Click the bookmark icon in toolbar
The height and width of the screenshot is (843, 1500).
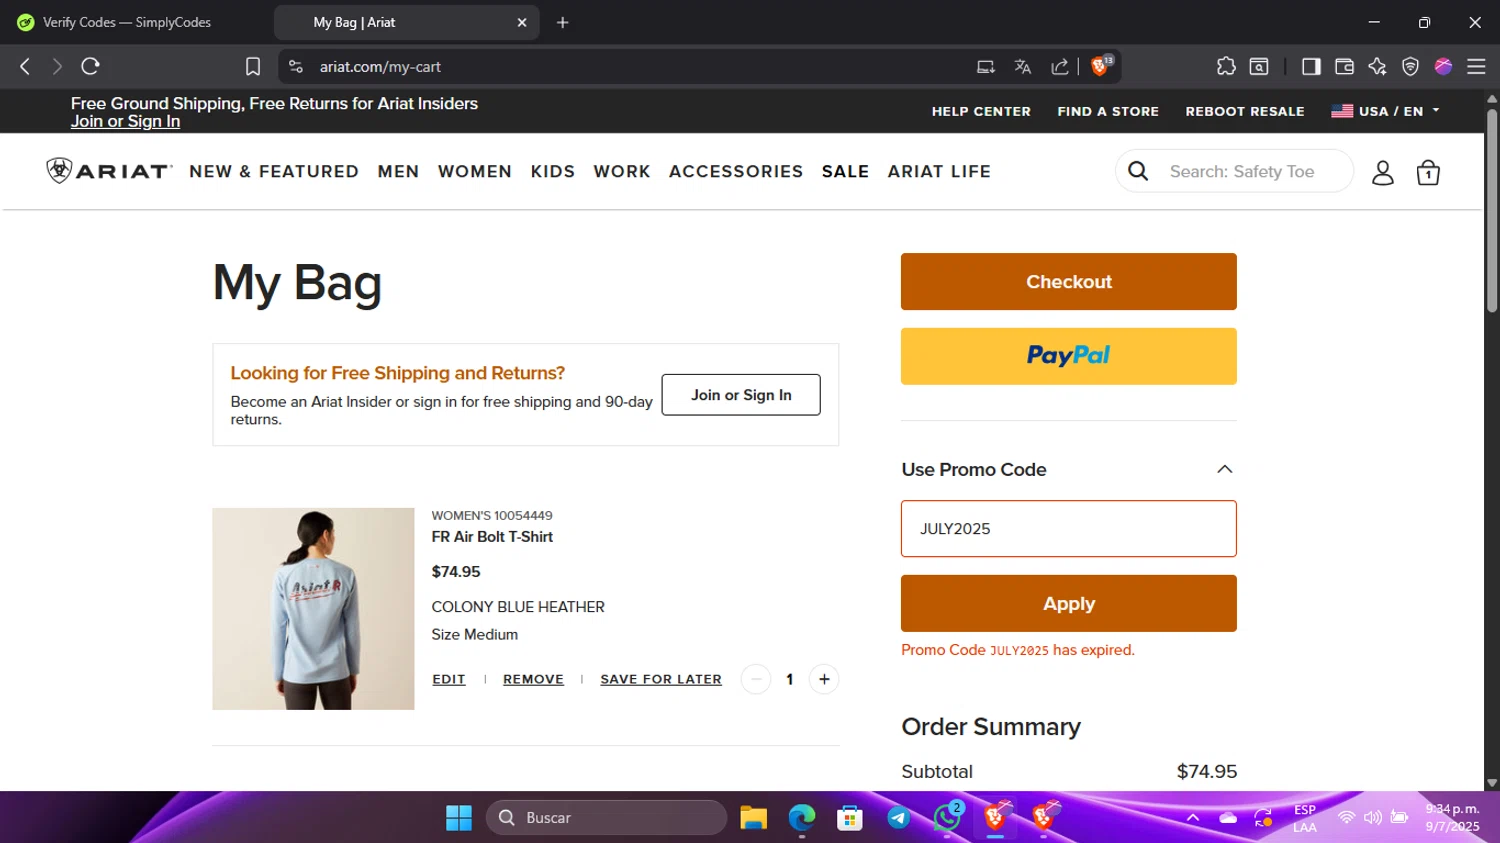coord(253,66)
